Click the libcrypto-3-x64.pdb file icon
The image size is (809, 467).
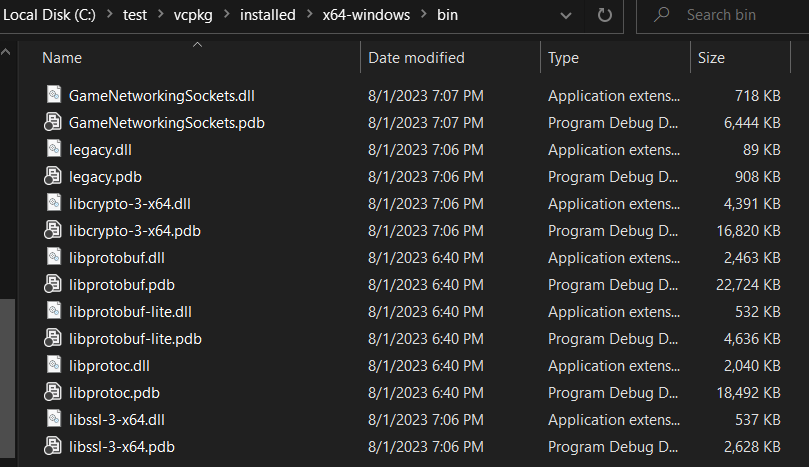pyautogui.click(x=53, y=231)
